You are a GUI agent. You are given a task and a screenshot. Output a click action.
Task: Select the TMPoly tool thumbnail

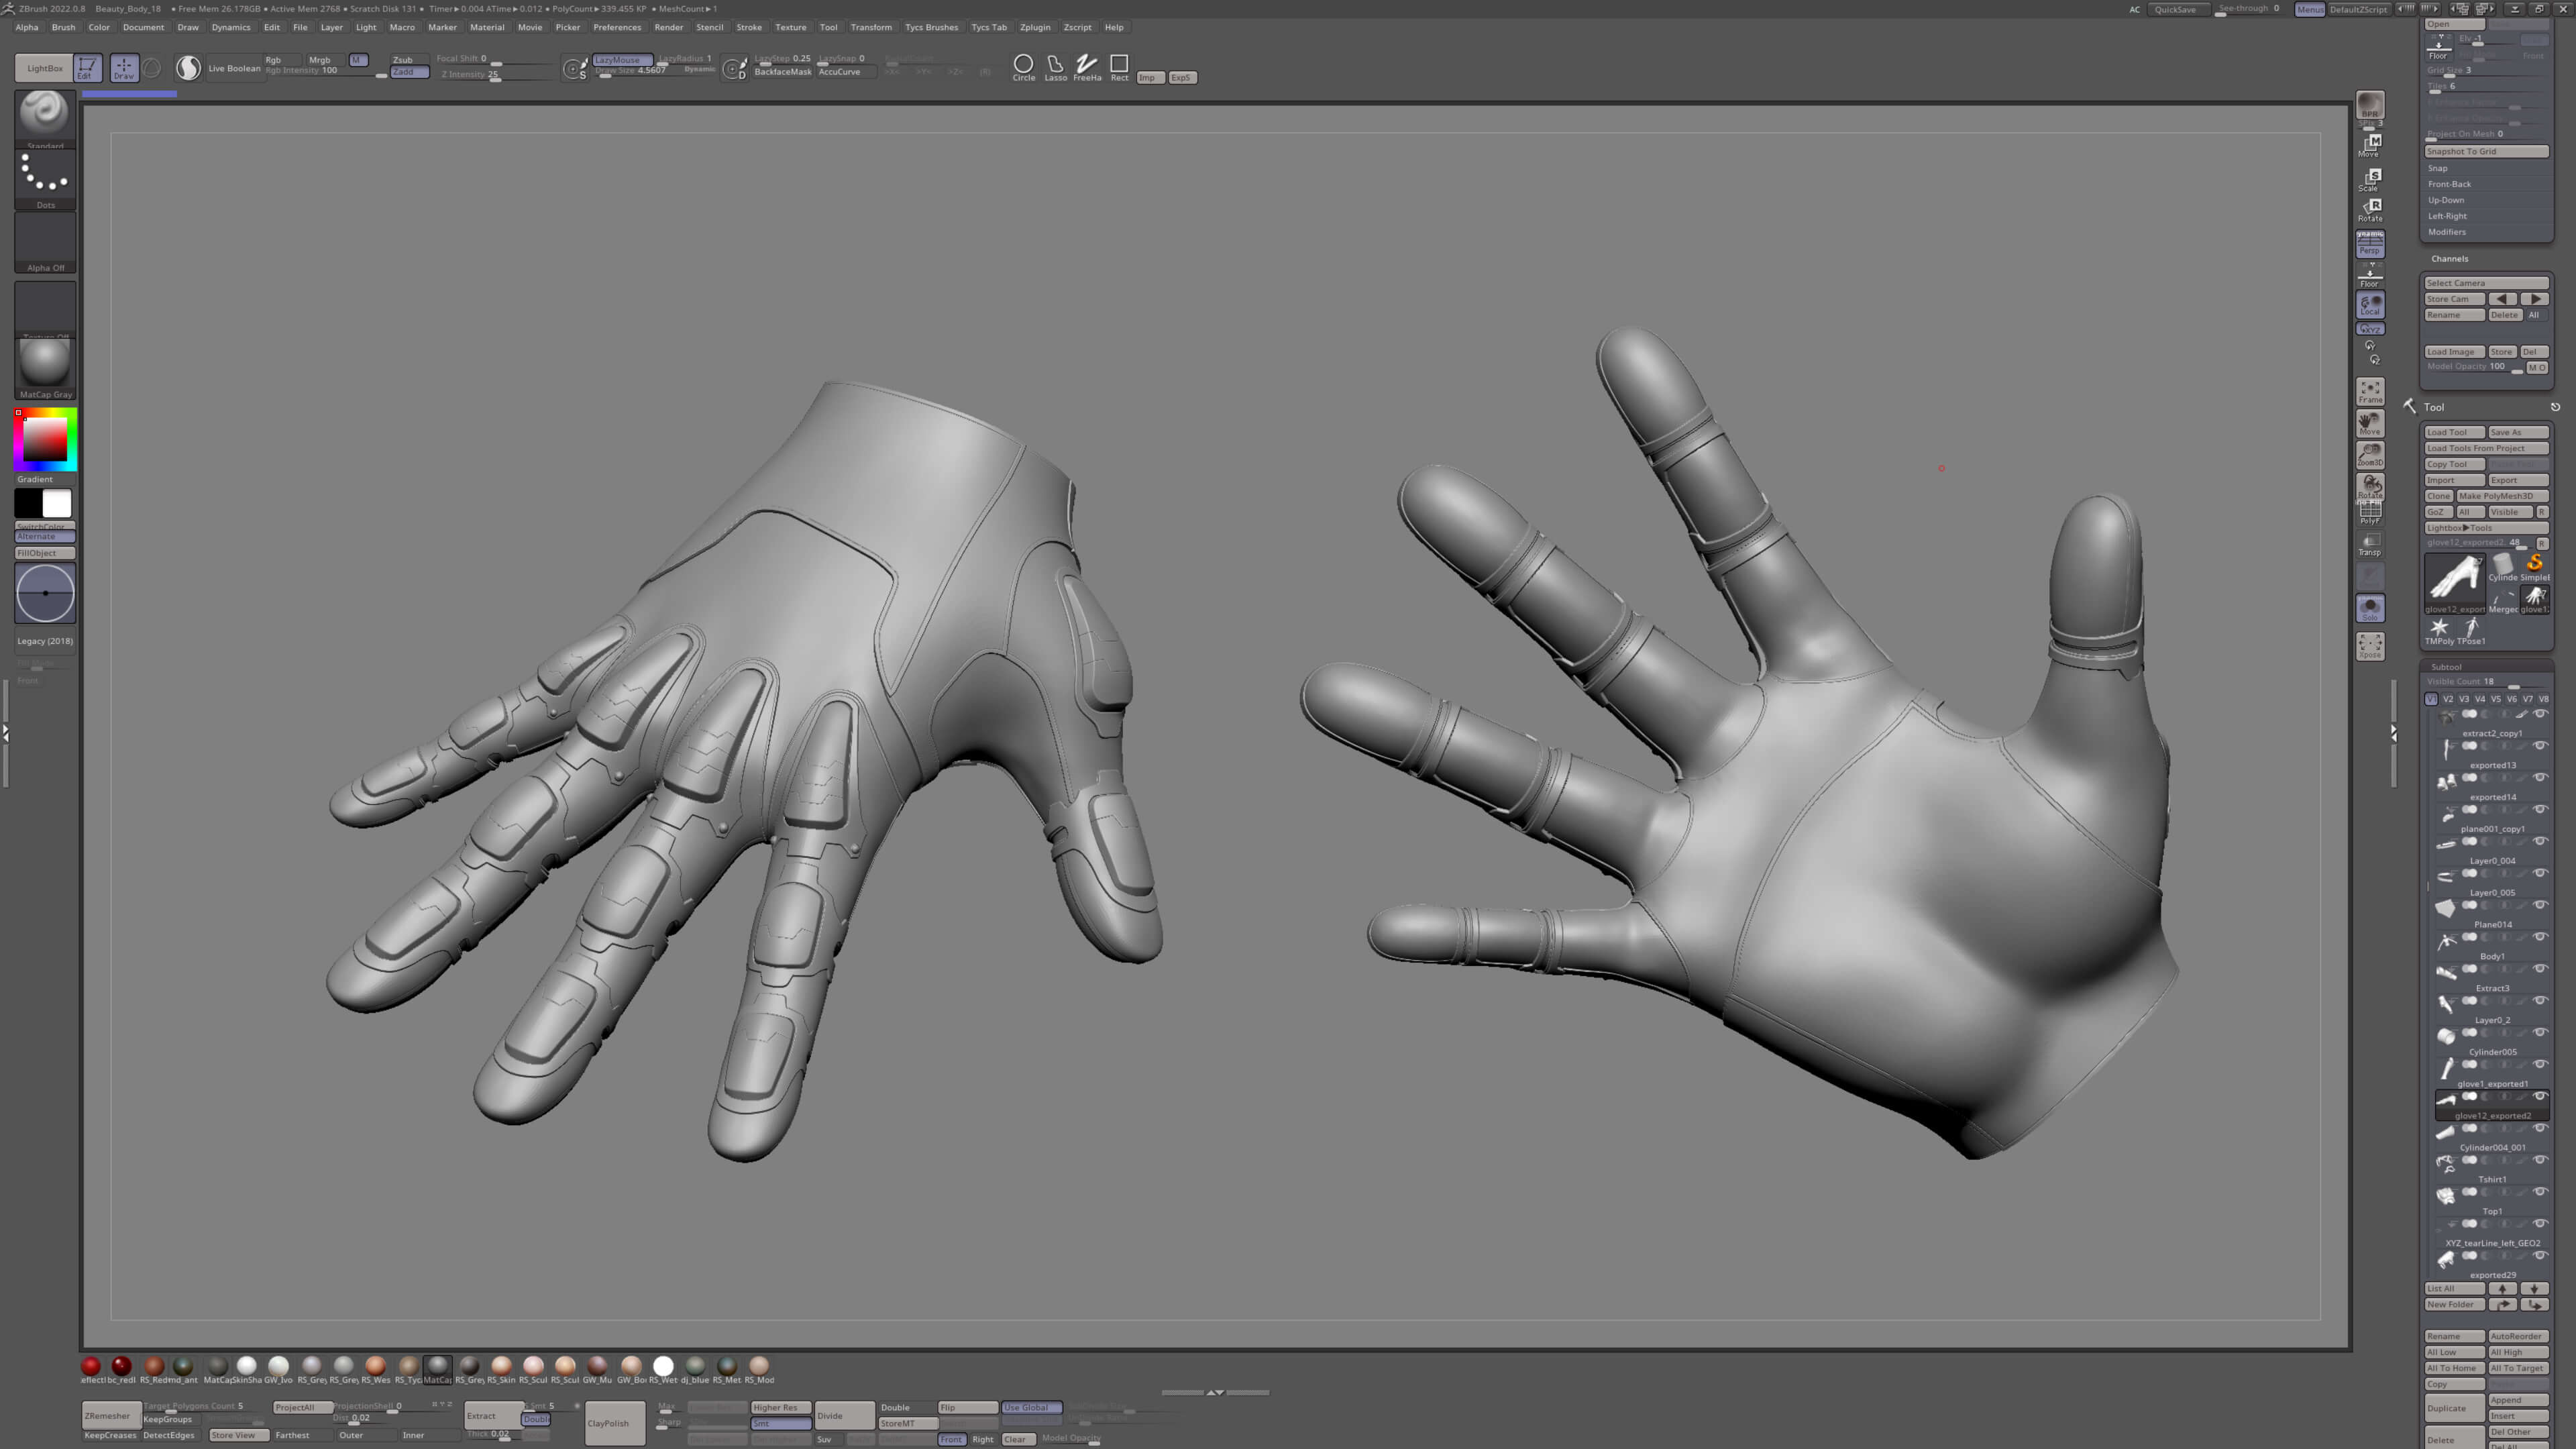[x=2439, y=631]
